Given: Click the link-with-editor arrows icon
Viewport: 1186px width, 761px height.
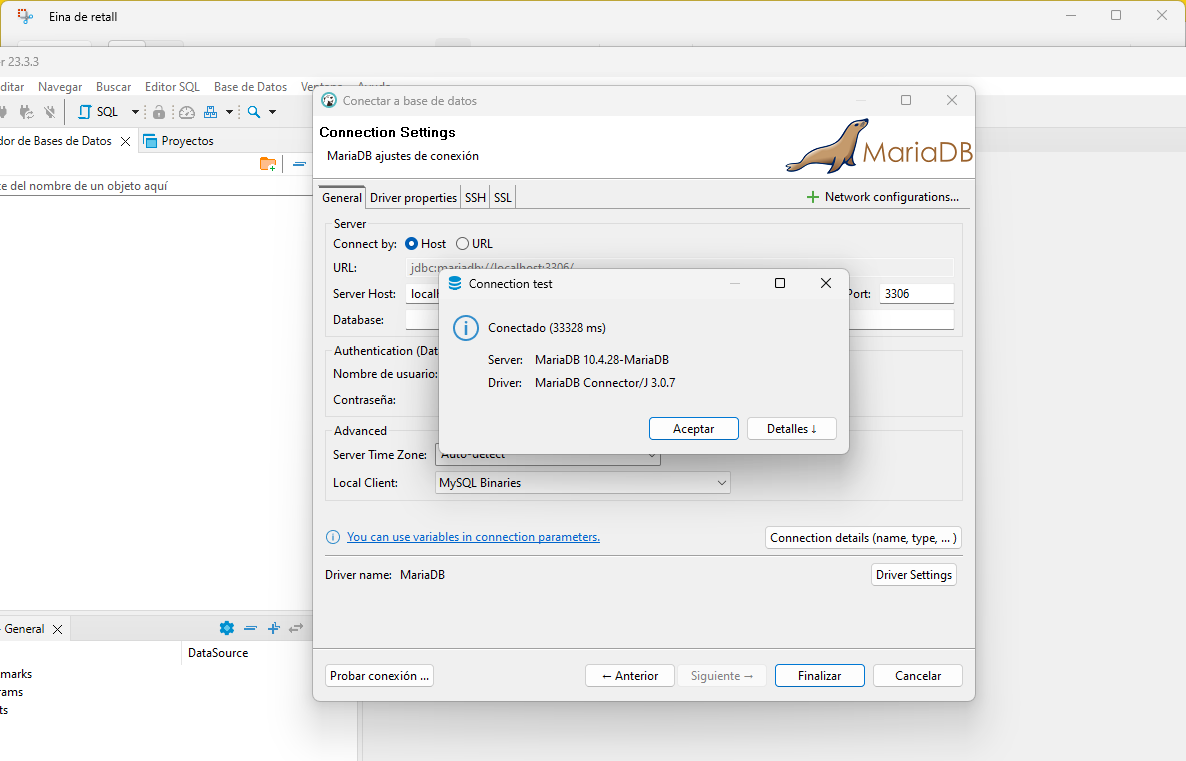Looking at the screenshot, I should click(296, 628).
